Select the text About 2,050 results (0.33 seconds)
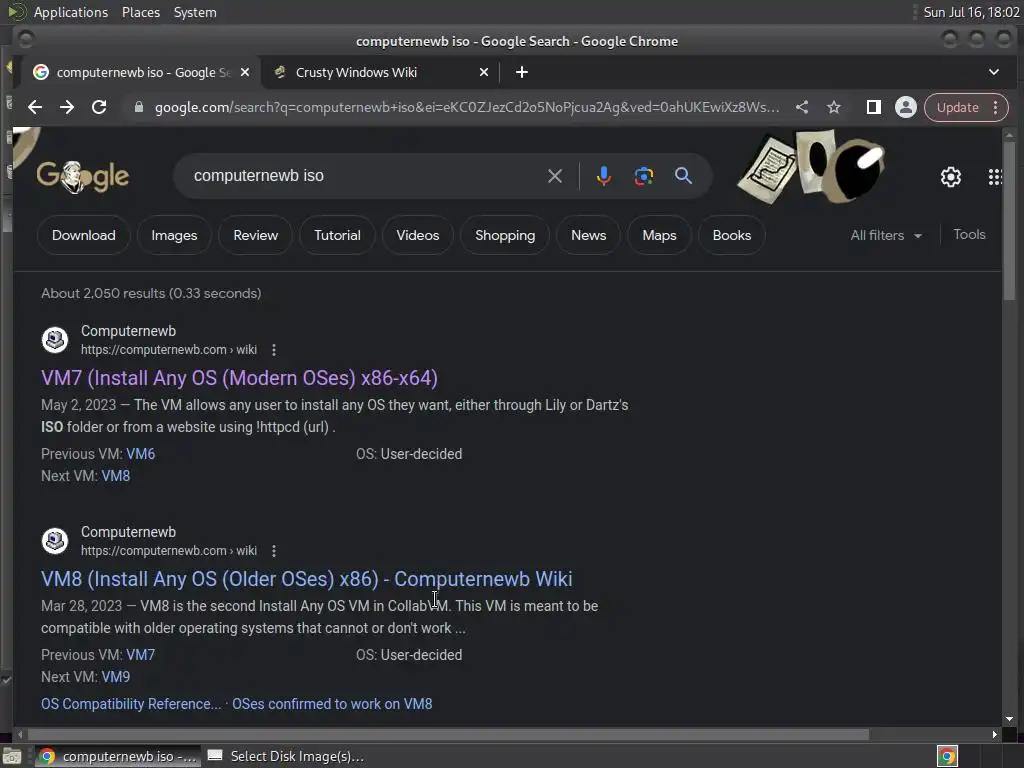 click(x=151, y=293)
